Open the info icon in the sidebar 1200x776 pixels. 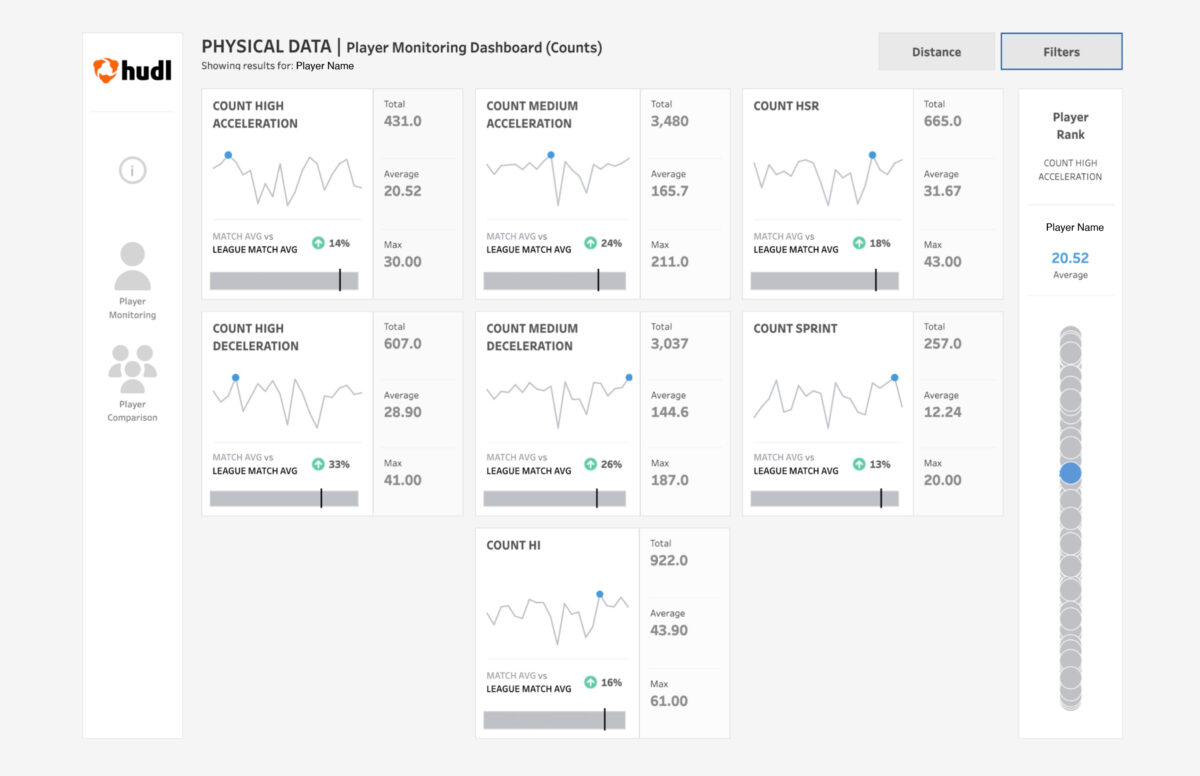132,170
